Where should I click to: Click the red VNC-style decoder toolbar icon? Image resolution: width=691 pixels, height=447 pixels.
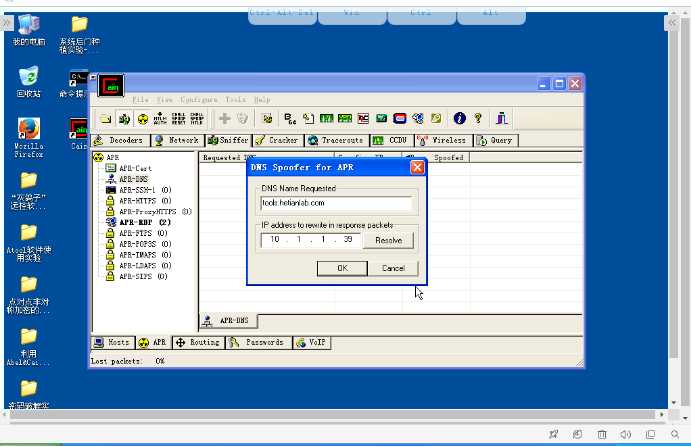pos(363,119)
